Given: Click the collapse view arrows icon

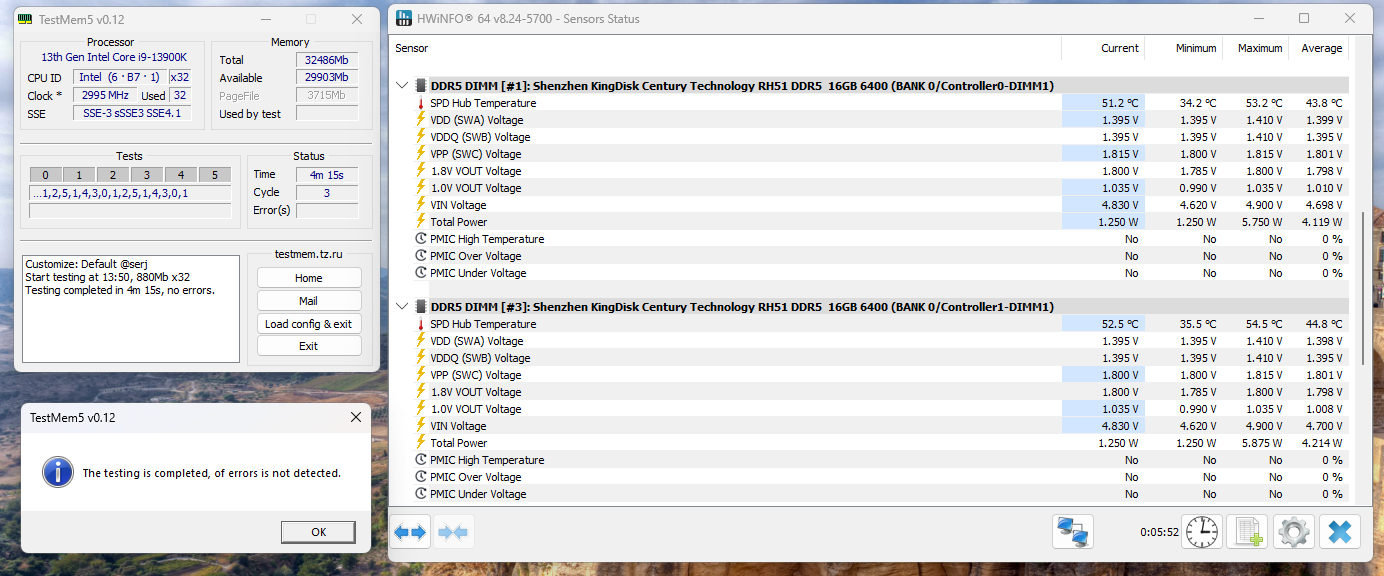Looking at the screenshot, I should (453, 532).
